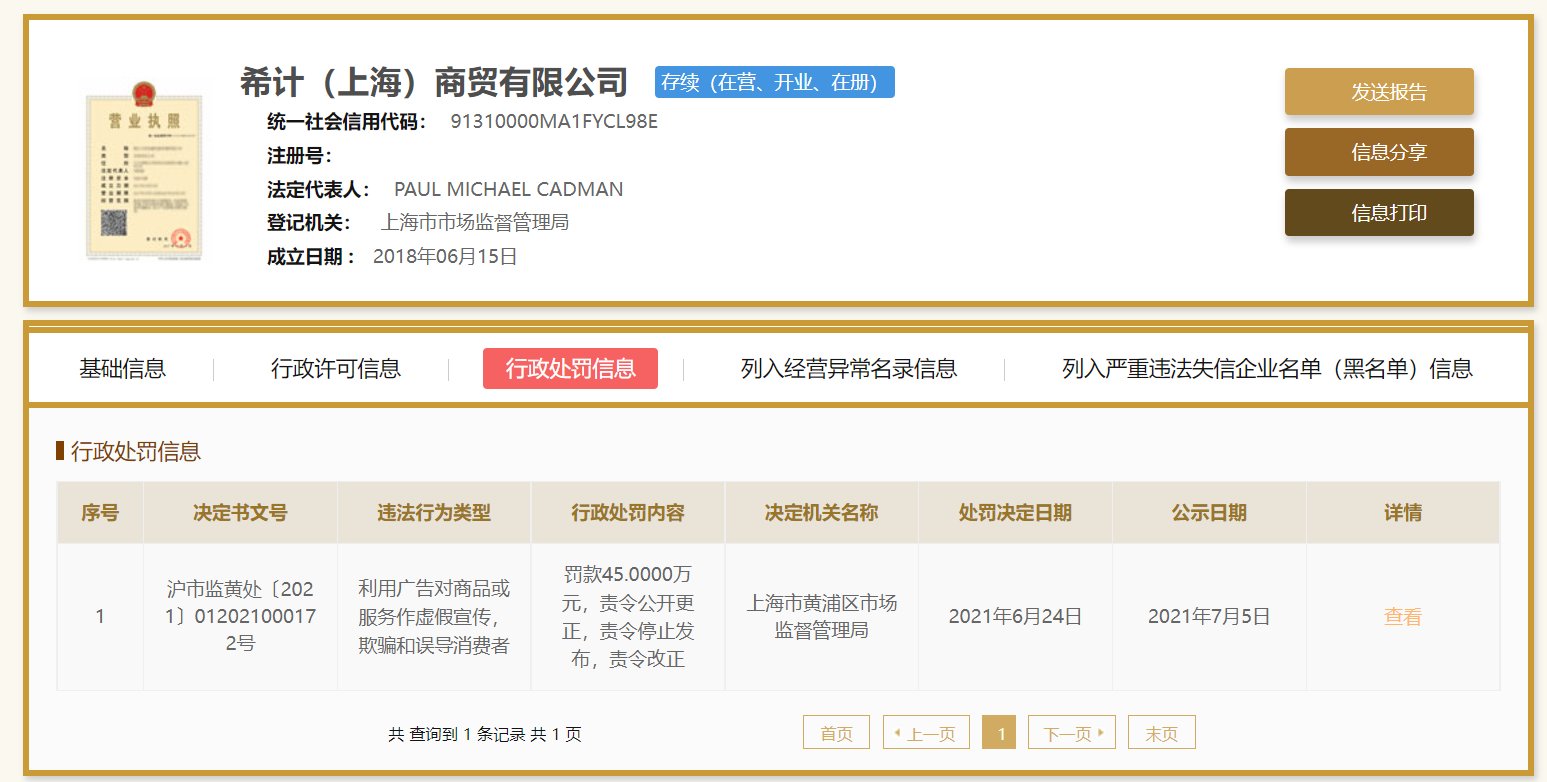Click the 发送报告 button
Viewport: 1547px width, 782px height.
coord(1379,92)
